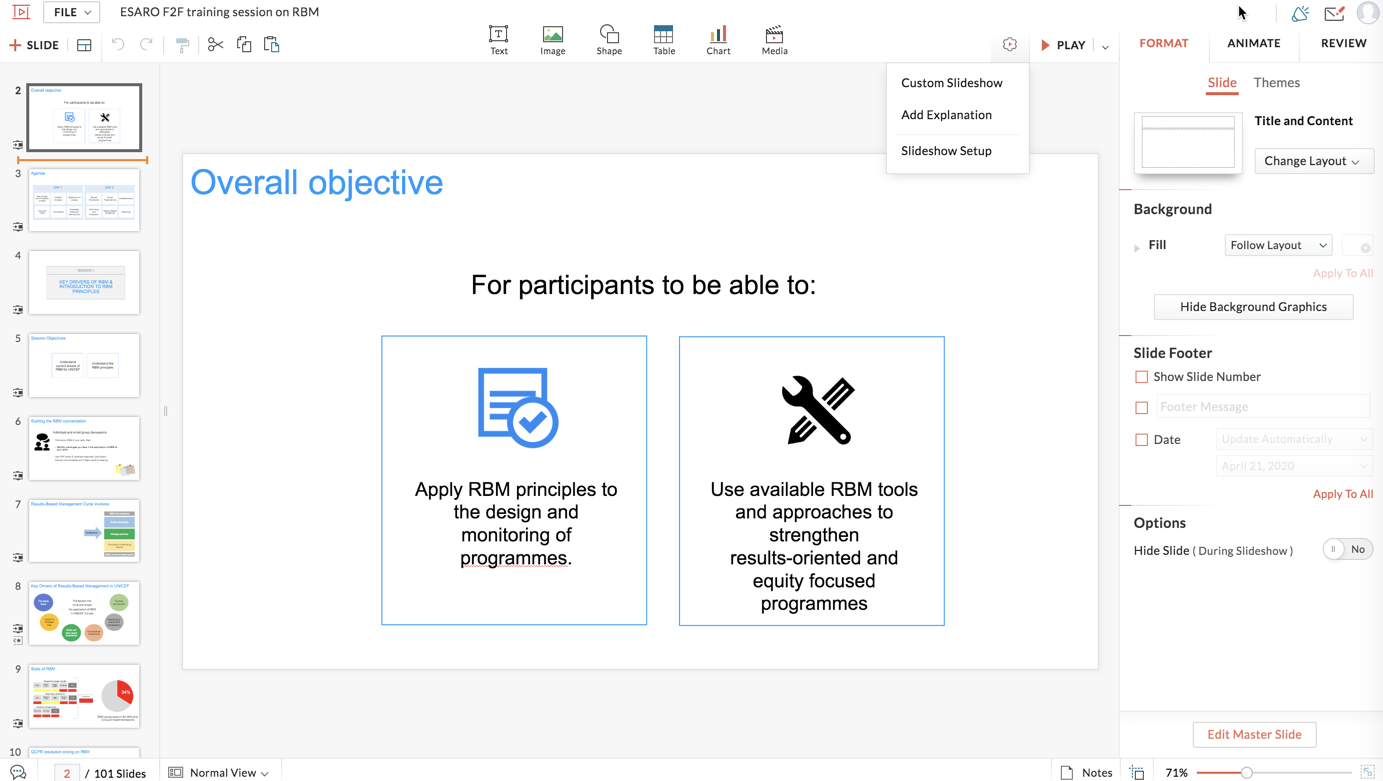1383x781 pixels.
Task: Select the Slide sub-tab
Action: pyautogui.click(x=1222, y=83)
